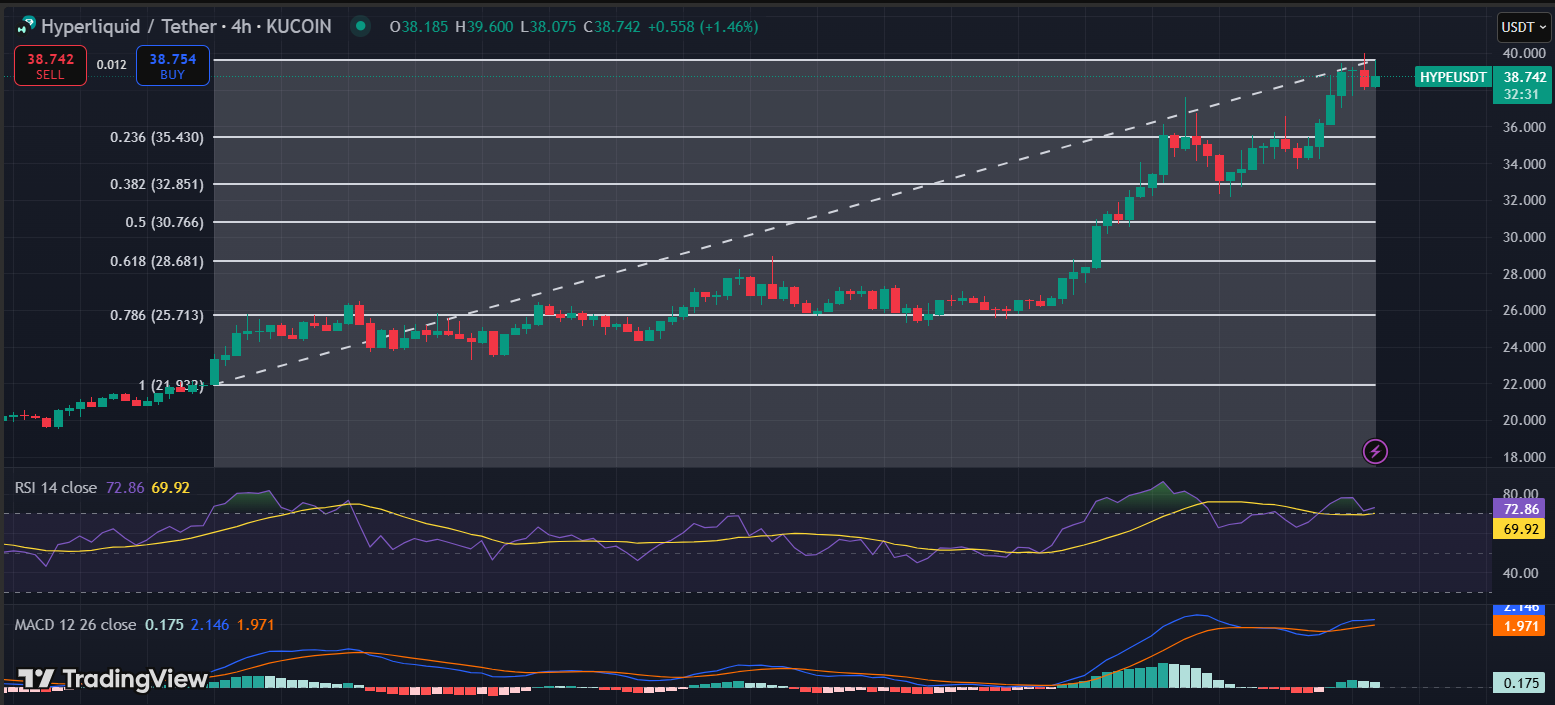Click the green market status dot
The image size is (1555, 705).
[x=360, y=27]
